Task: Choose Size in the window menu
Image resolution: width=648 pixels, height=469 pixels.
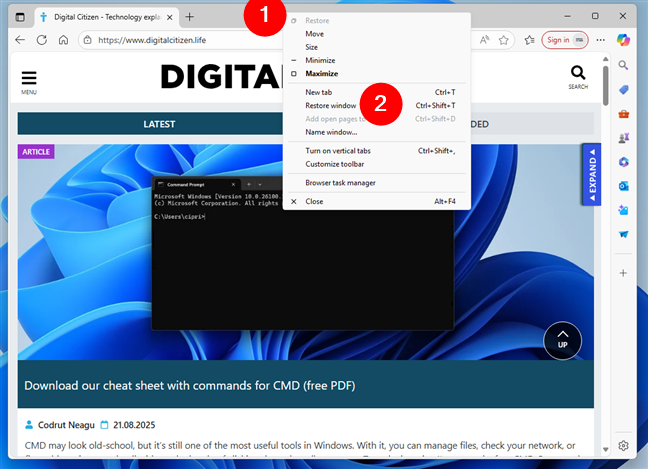Action: tap(377, 47)
